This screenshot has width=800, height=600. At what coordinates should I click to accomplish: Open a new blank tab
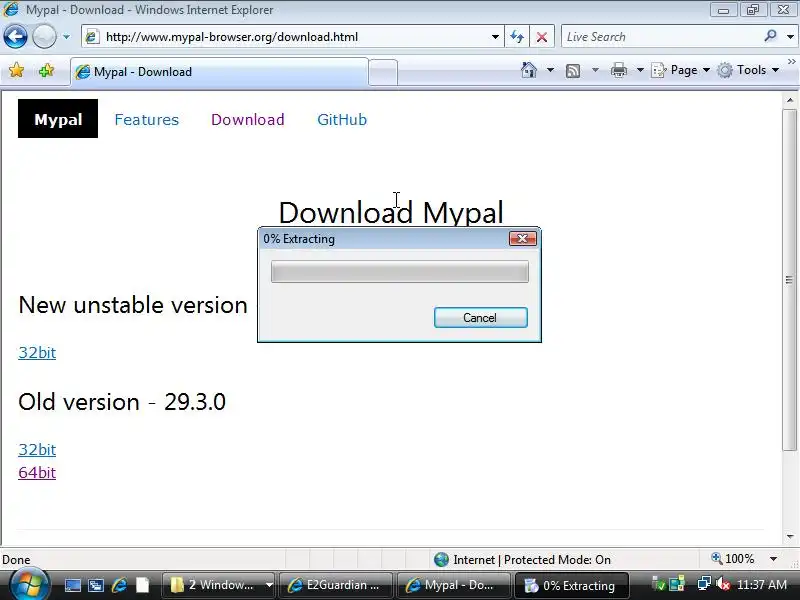pos(383,72)
